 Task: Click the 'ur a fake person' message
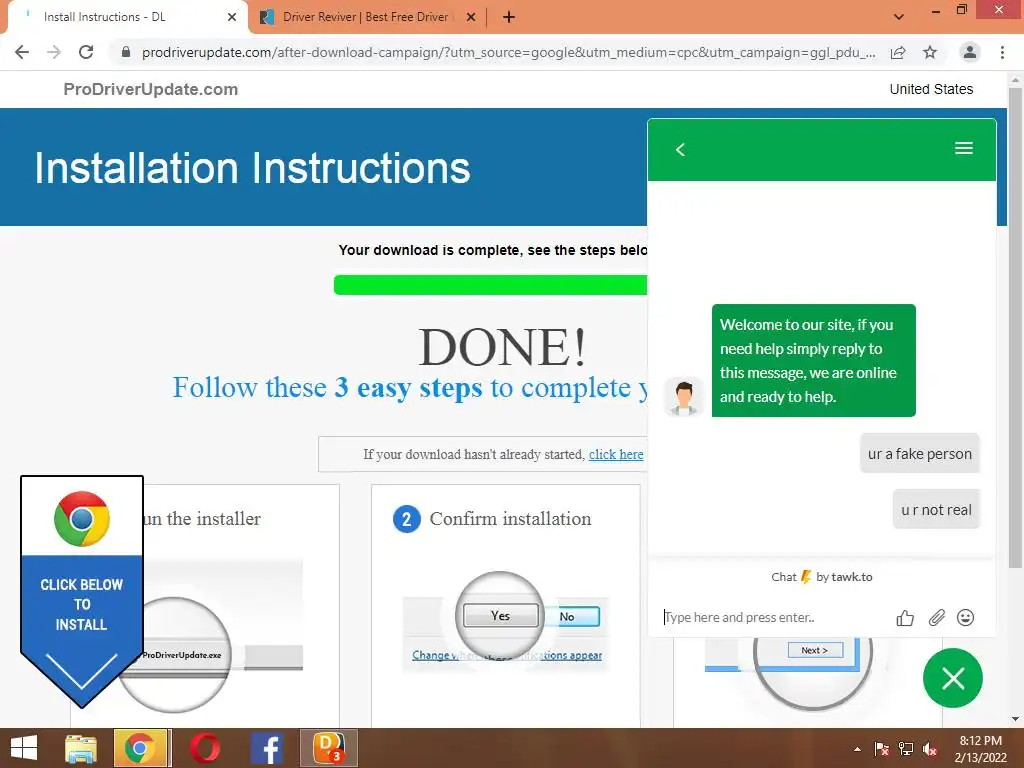point(920,454)
